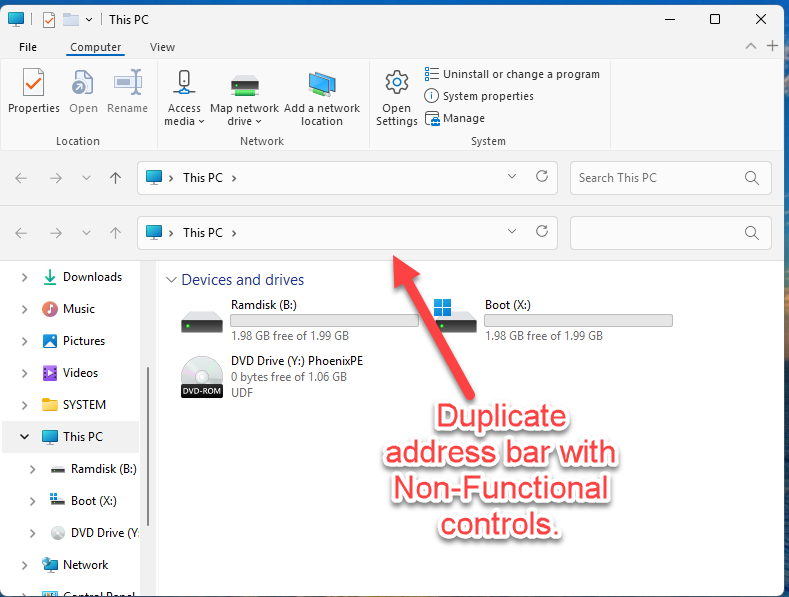Open the File menu
The width and height of the screenshot is (789, 597).
click(28, 47)
